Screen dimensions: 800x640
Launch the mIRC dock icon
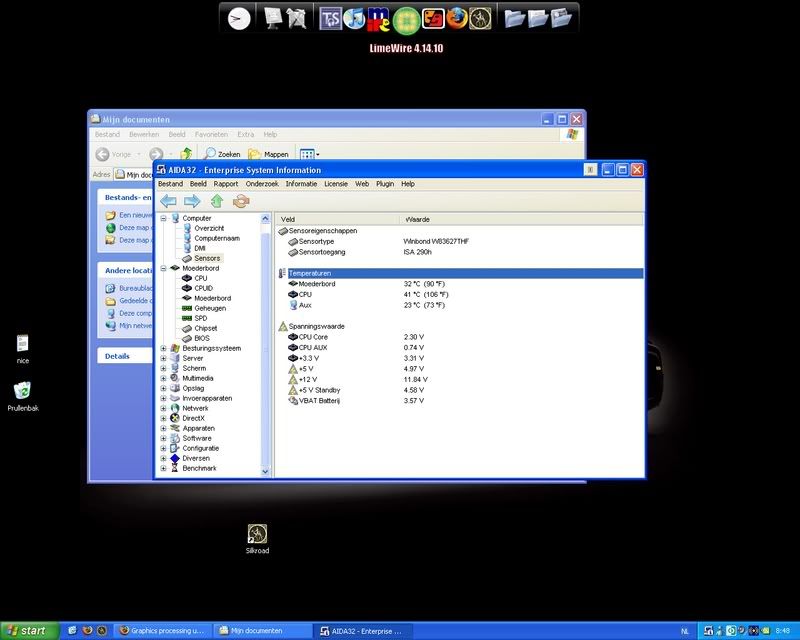[x=379, y=19]
